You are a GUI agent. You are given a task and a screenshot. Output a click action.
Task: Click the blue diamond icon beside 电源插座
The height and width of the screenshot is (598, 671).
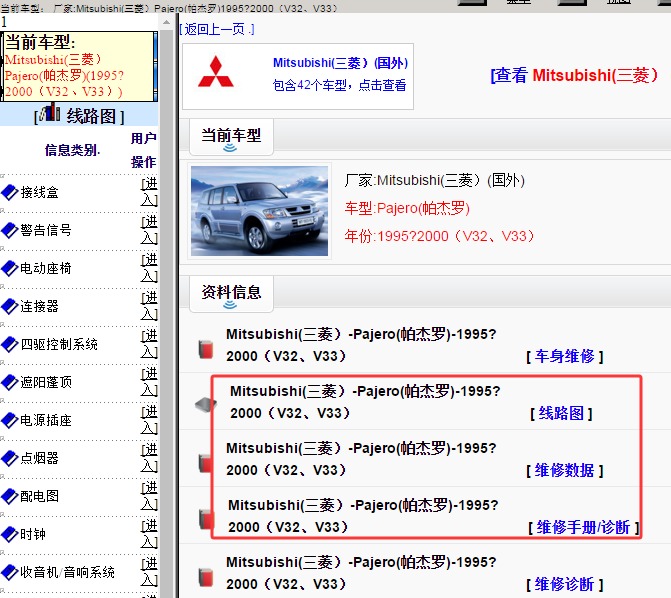tap(9, 421)
